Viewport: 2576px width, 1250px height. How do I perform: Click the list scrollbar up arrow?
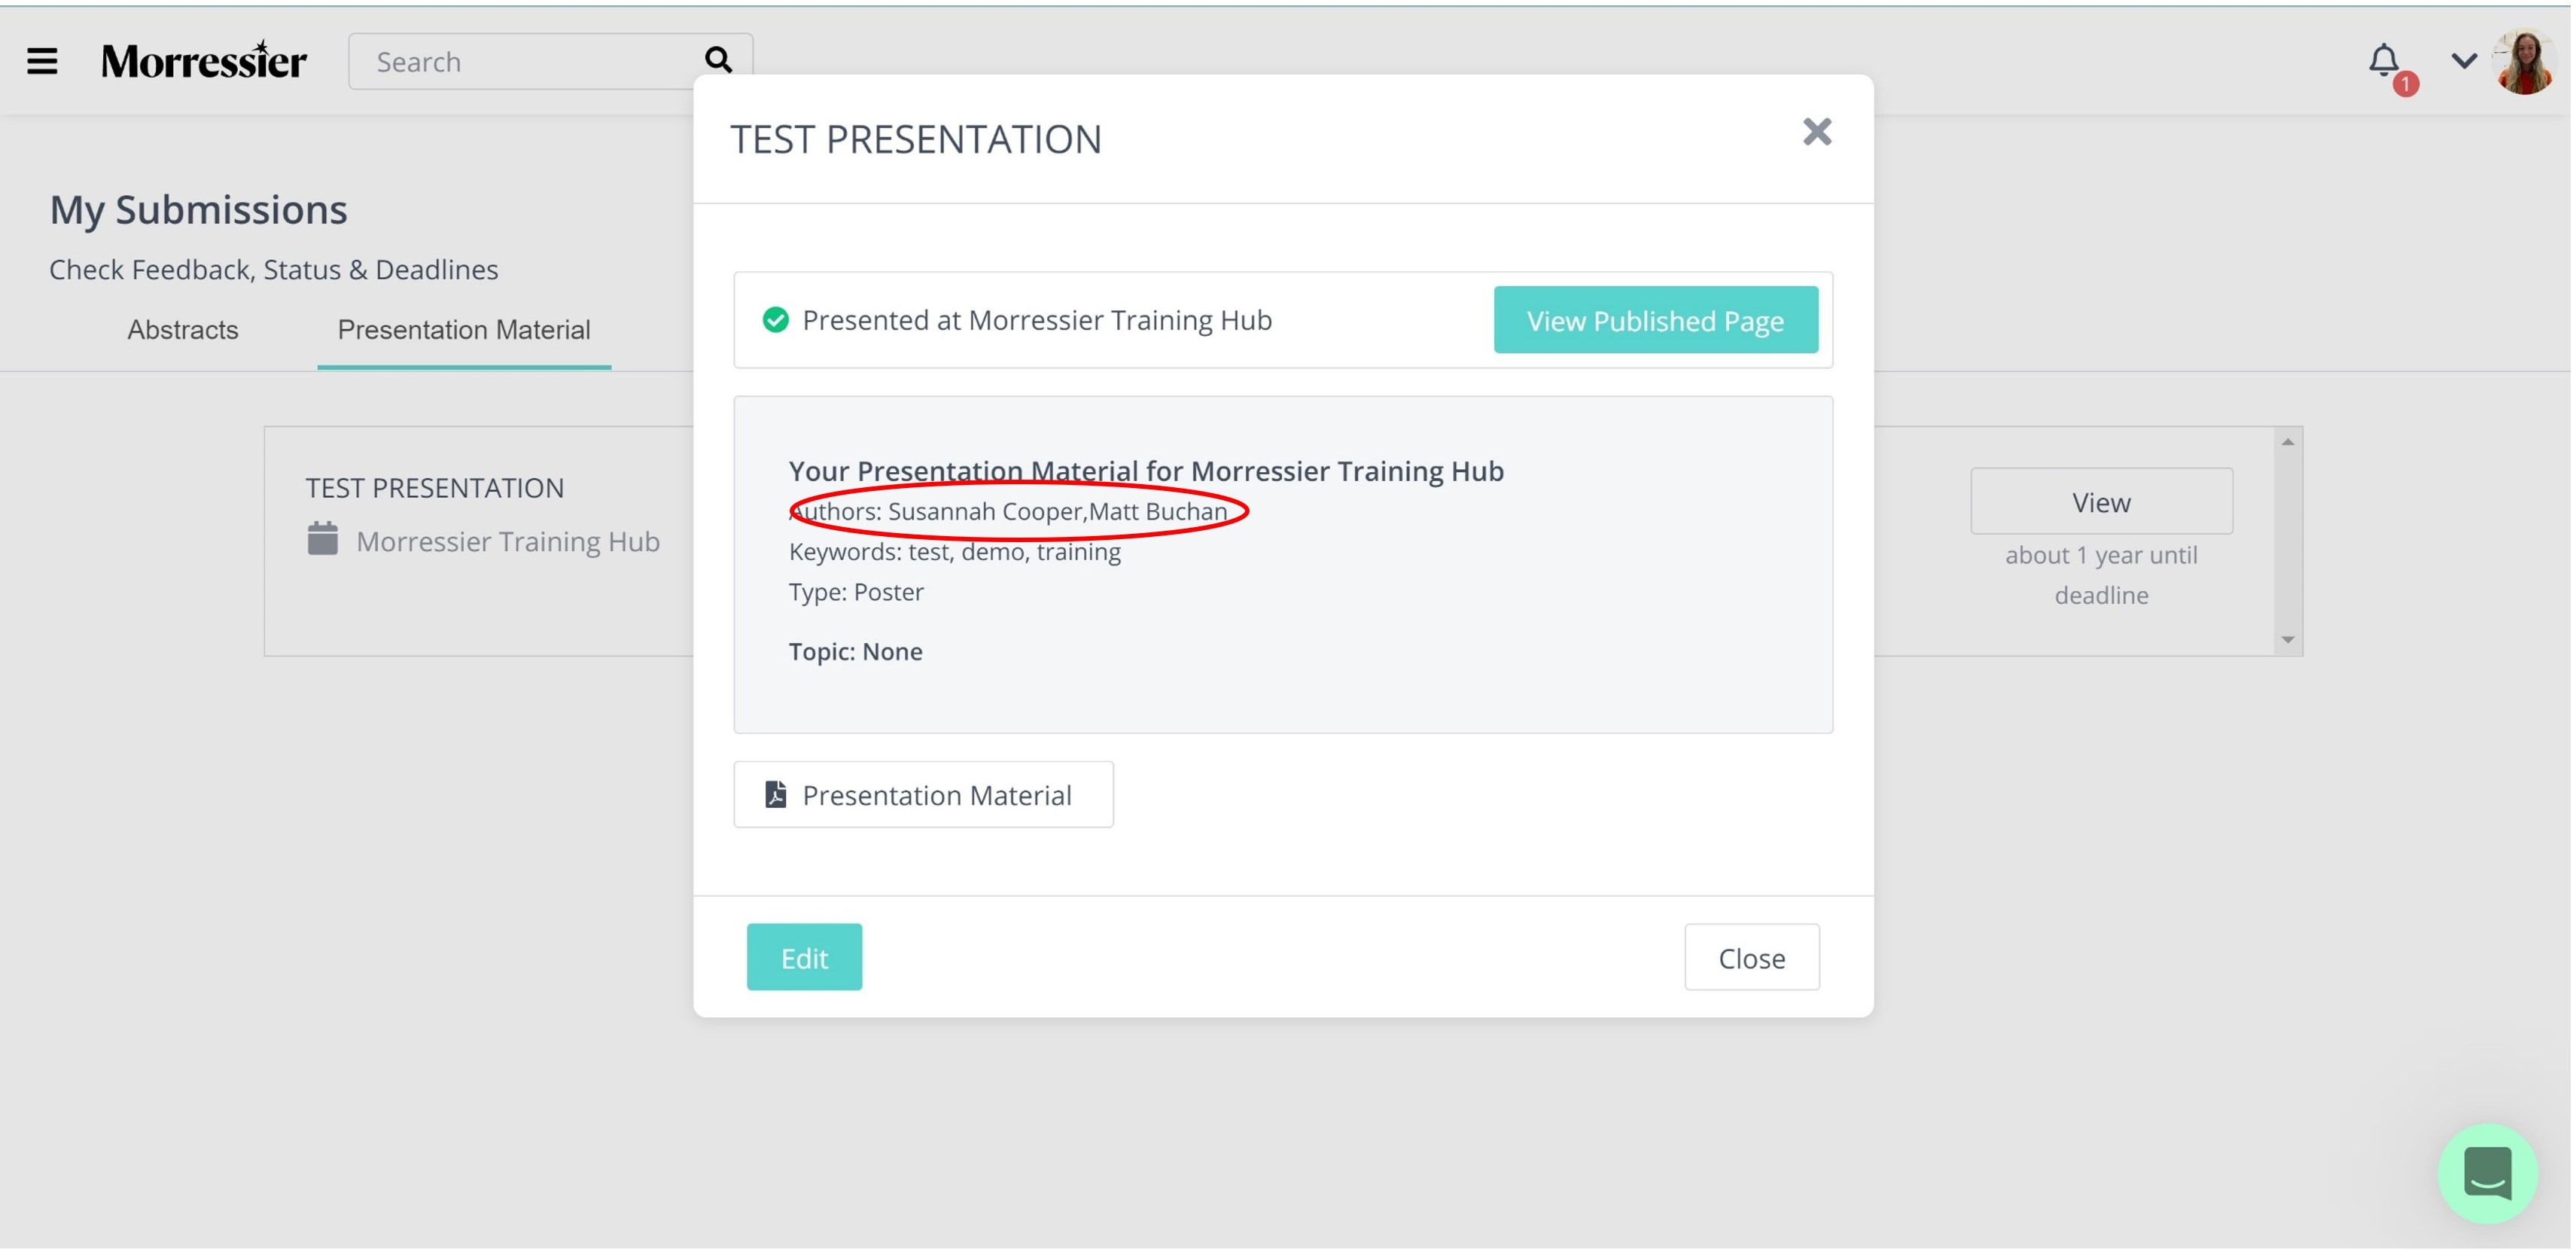pyautogui.click(x=2288, y=442)
